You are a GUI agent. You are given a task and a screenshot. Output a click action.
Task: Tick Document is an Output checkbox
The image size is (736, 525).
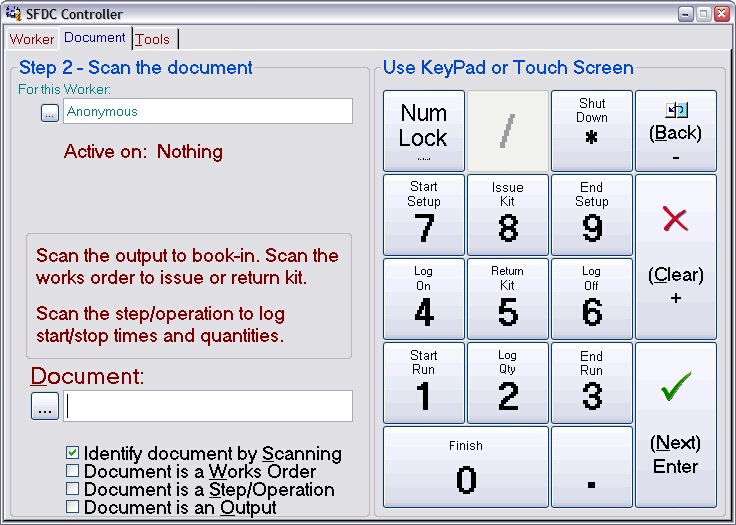tap(171, 507)
